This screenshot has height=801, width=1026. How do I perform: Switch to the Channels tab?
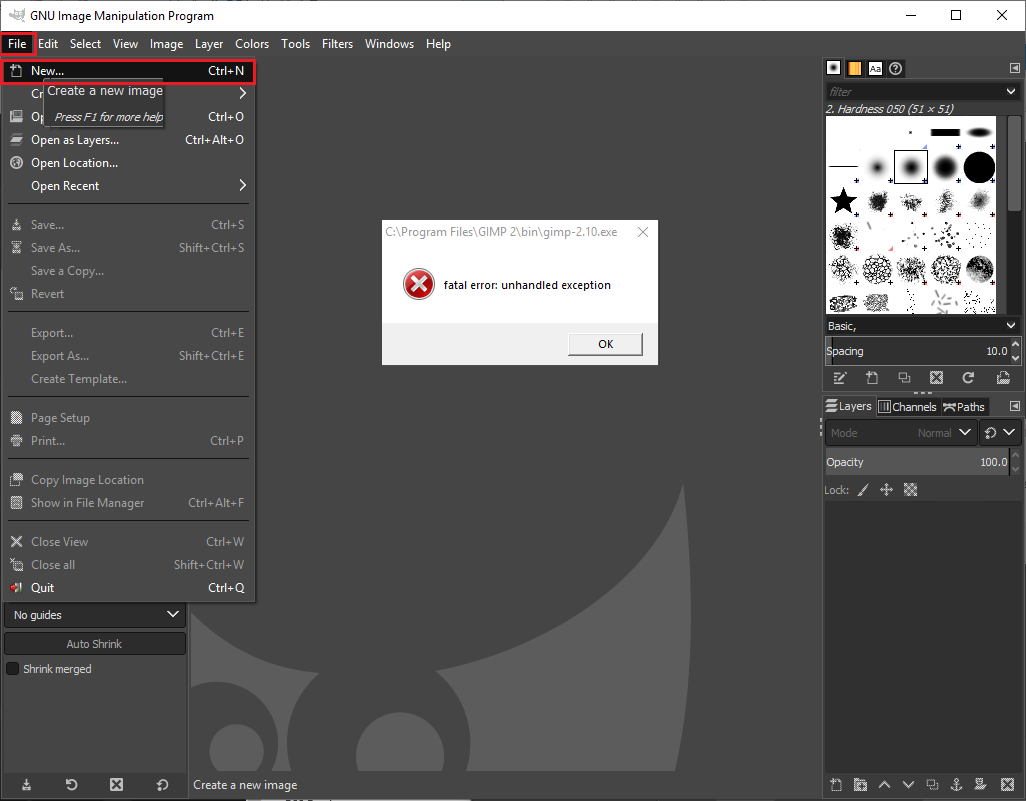[x=908, y=406]
